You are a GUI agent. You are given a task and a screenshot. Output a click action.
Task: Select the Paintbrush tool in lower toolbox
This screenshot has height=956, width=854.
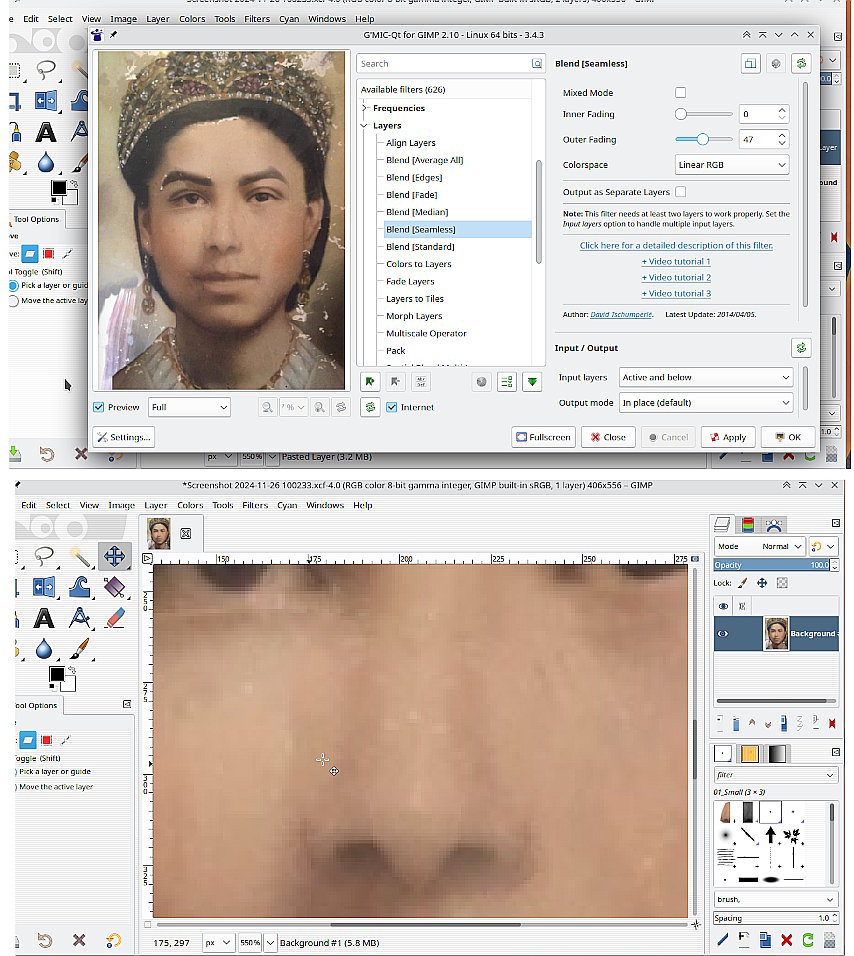(80, 649)
